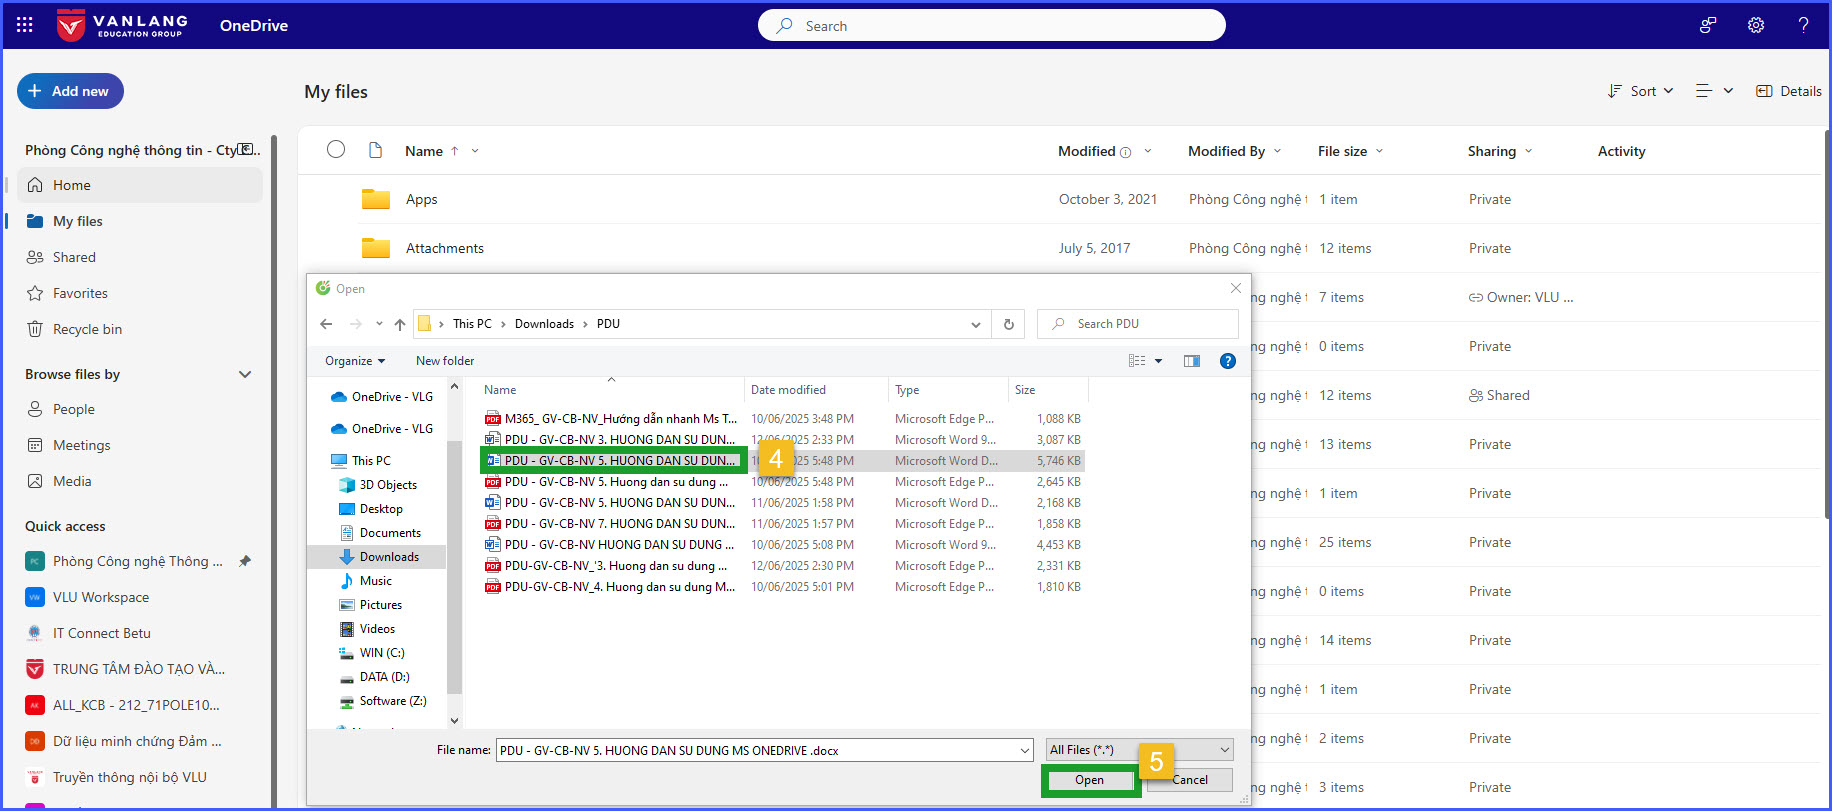Open Sharing column dropdown
The height and width of the screenshot is (811, 1832).
tap(1528, 151)
